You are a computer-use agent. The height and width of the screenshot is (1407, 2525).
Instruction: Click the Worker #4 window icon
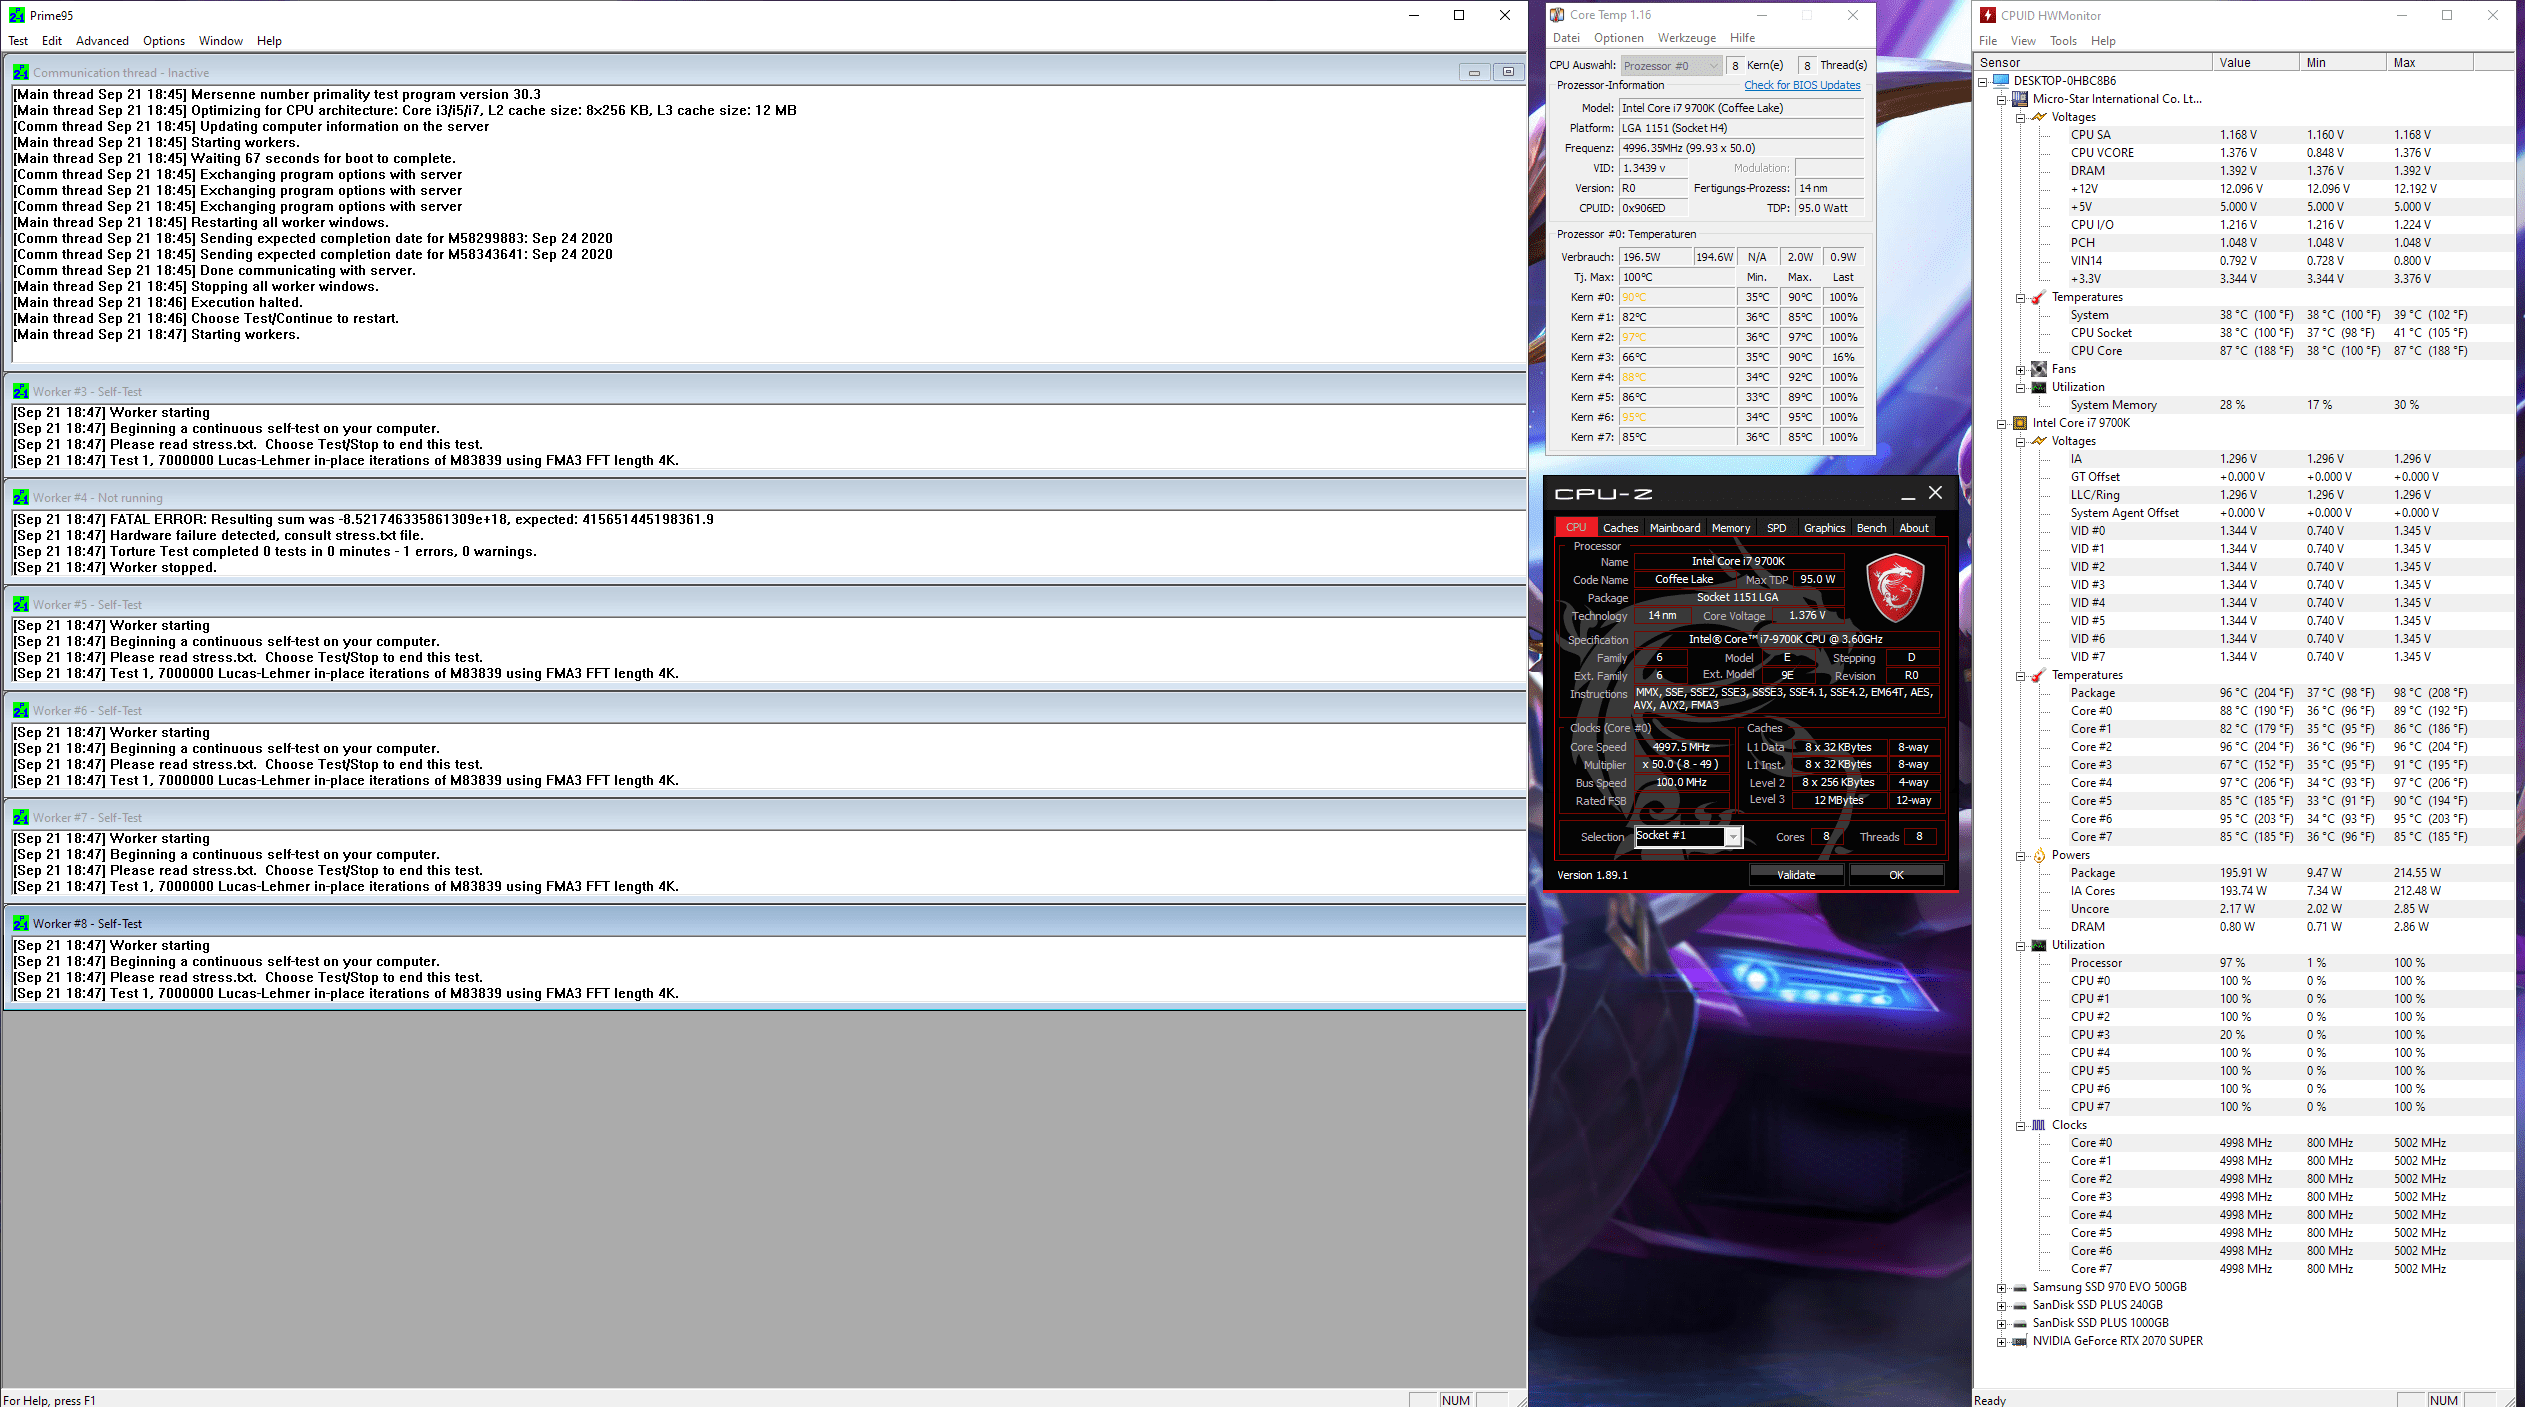pyautogui.click(x=21, y=497)
